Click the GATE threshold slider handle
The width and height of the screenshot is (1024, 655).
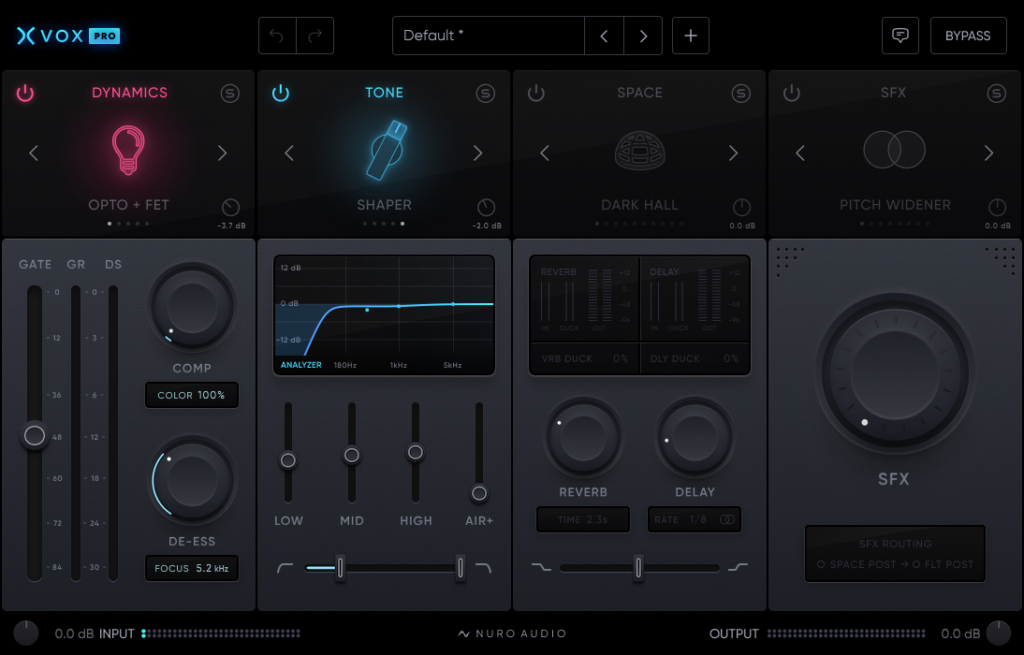[35, 436]
